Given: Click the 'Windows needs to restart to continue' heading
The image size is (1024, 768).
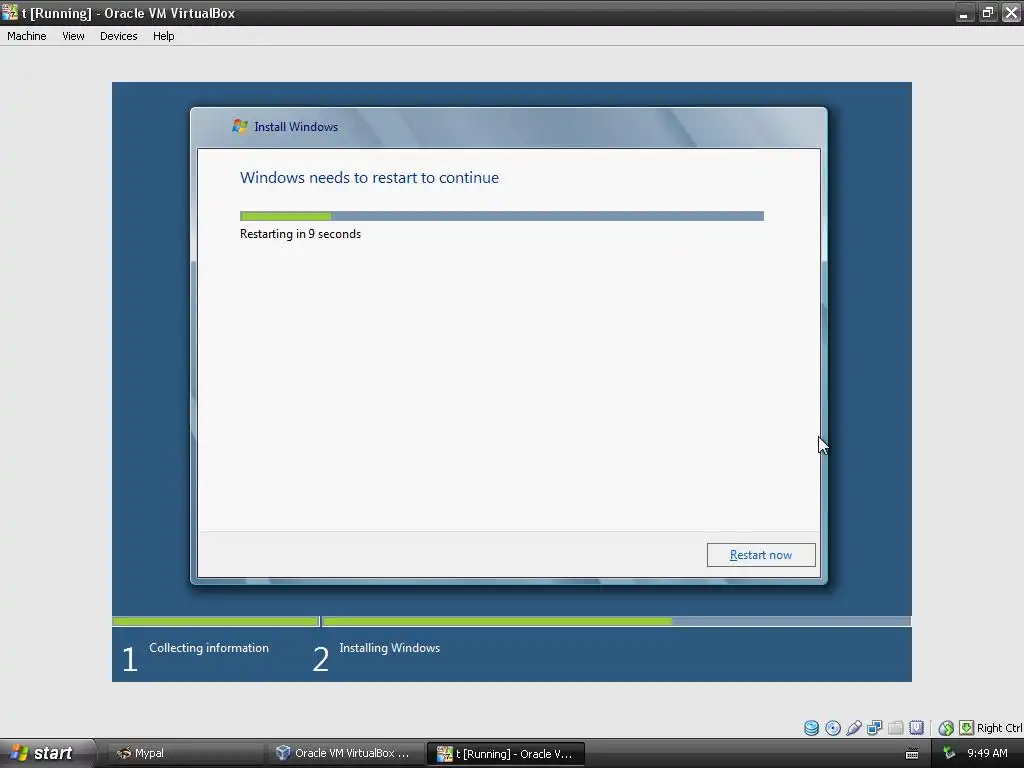Looking at the screenshot, I should pos(370,178).
